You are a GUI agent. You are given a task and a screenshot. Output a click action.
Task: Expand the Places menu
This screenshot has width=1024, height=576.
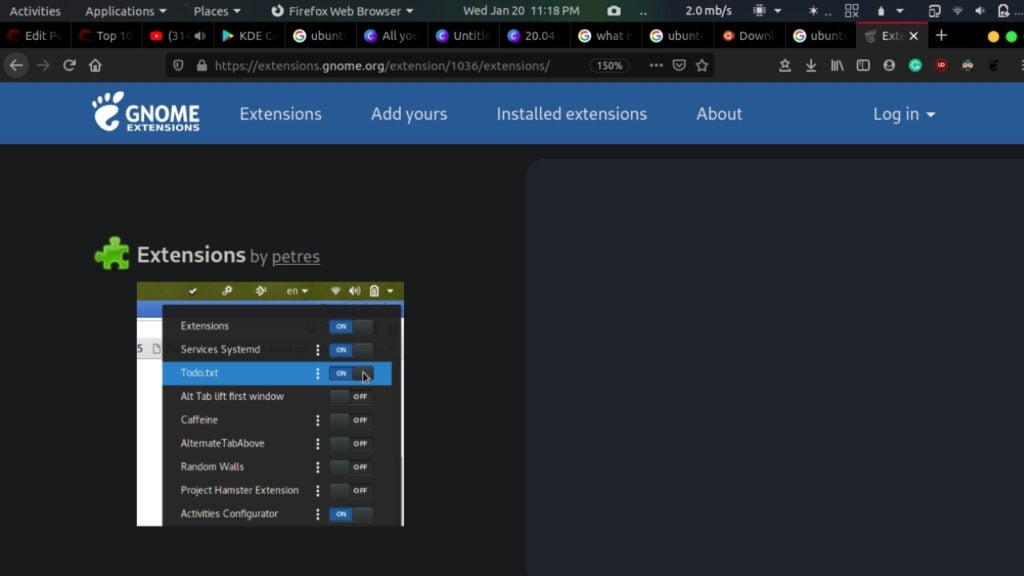pyautogui.click(x=217, y=11)
